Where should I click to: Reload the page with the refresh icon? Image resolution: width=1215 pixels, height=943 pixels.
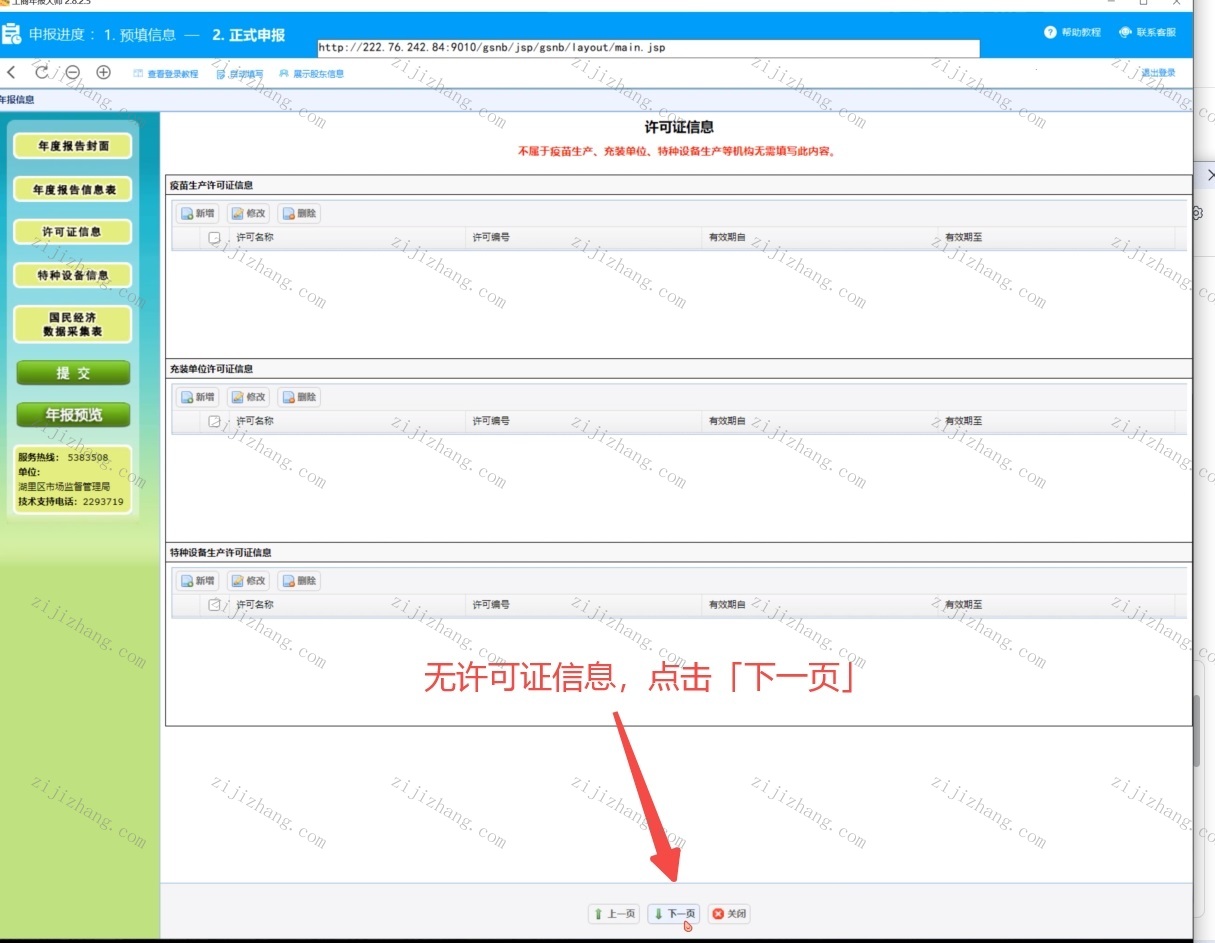[x=42, y=72]
